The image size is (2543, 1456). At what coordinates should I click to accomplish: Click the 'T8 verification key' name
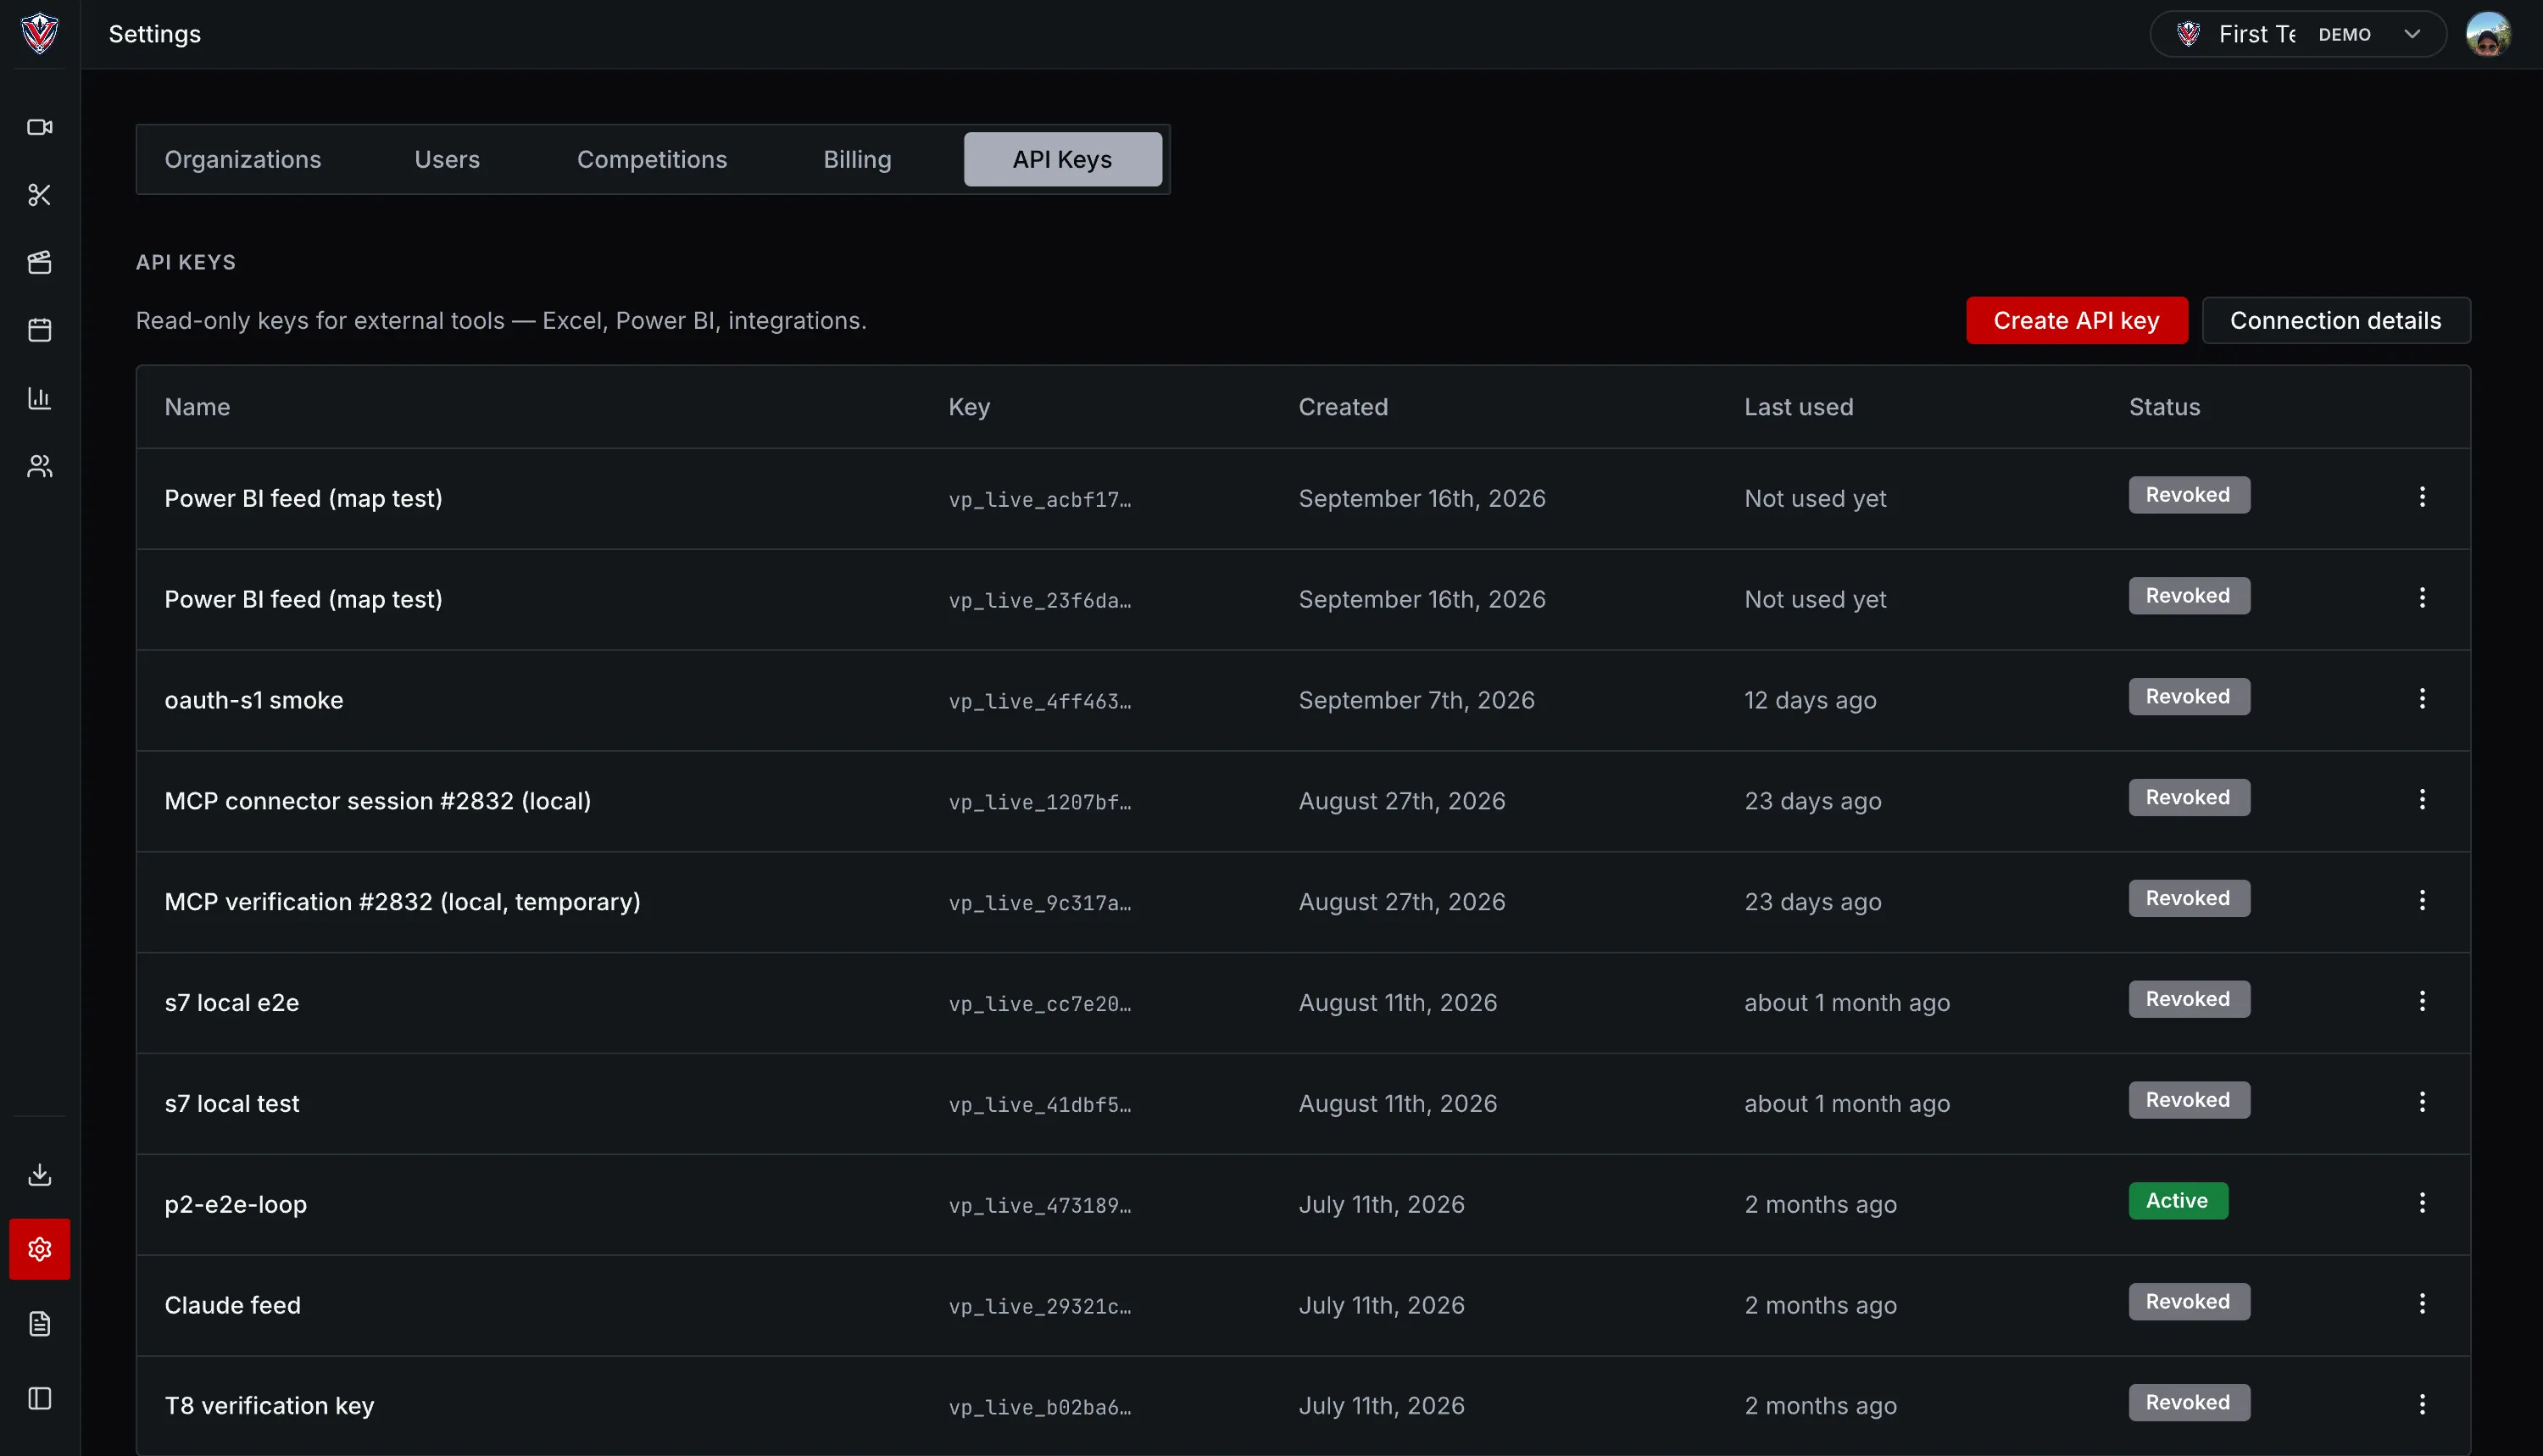click(x=270, y=1406)
